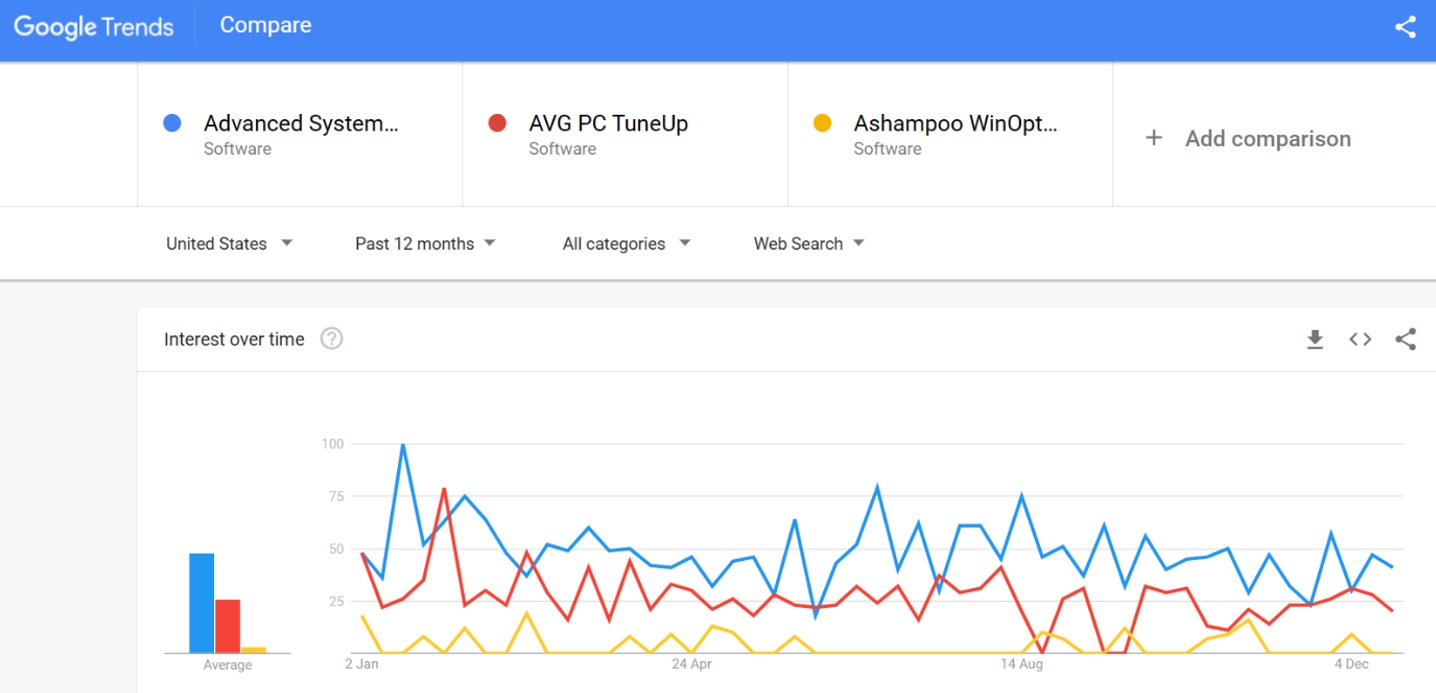
Task: Click the red dot for AVG PC TuneUp
Action: pyautogui.click(x=497, y=124)
